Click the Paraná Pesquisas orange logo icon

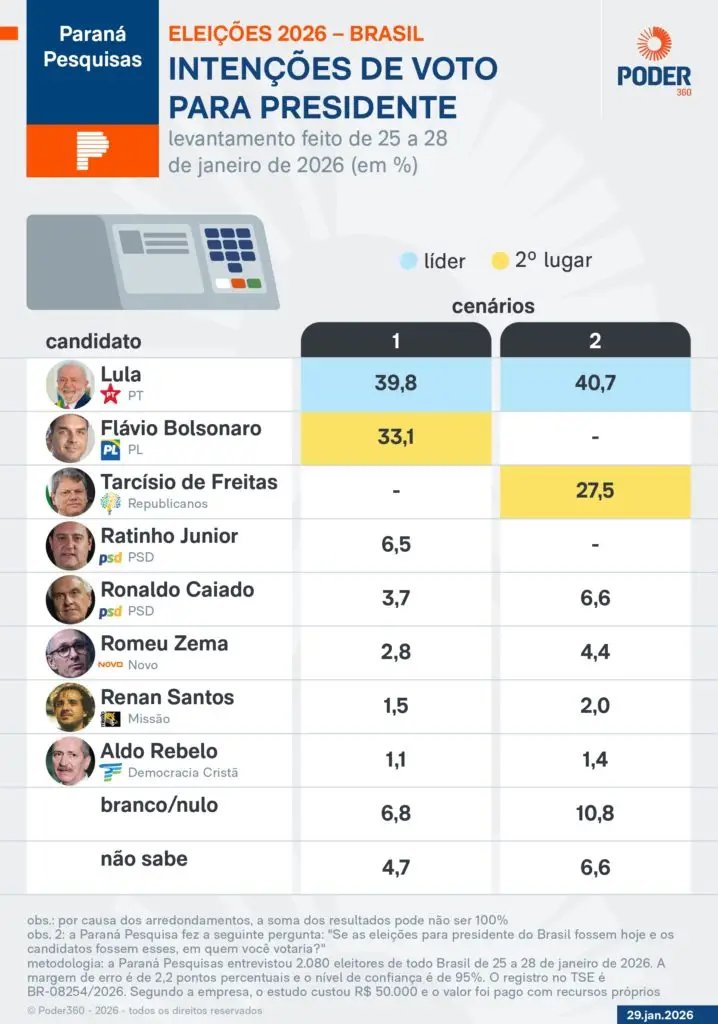(92, 150)
